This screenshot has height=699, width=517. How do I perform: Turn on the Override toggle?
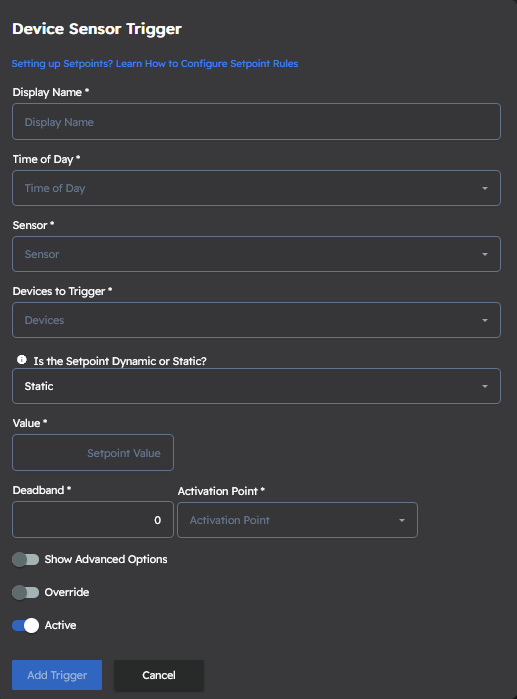pos(25,592)
